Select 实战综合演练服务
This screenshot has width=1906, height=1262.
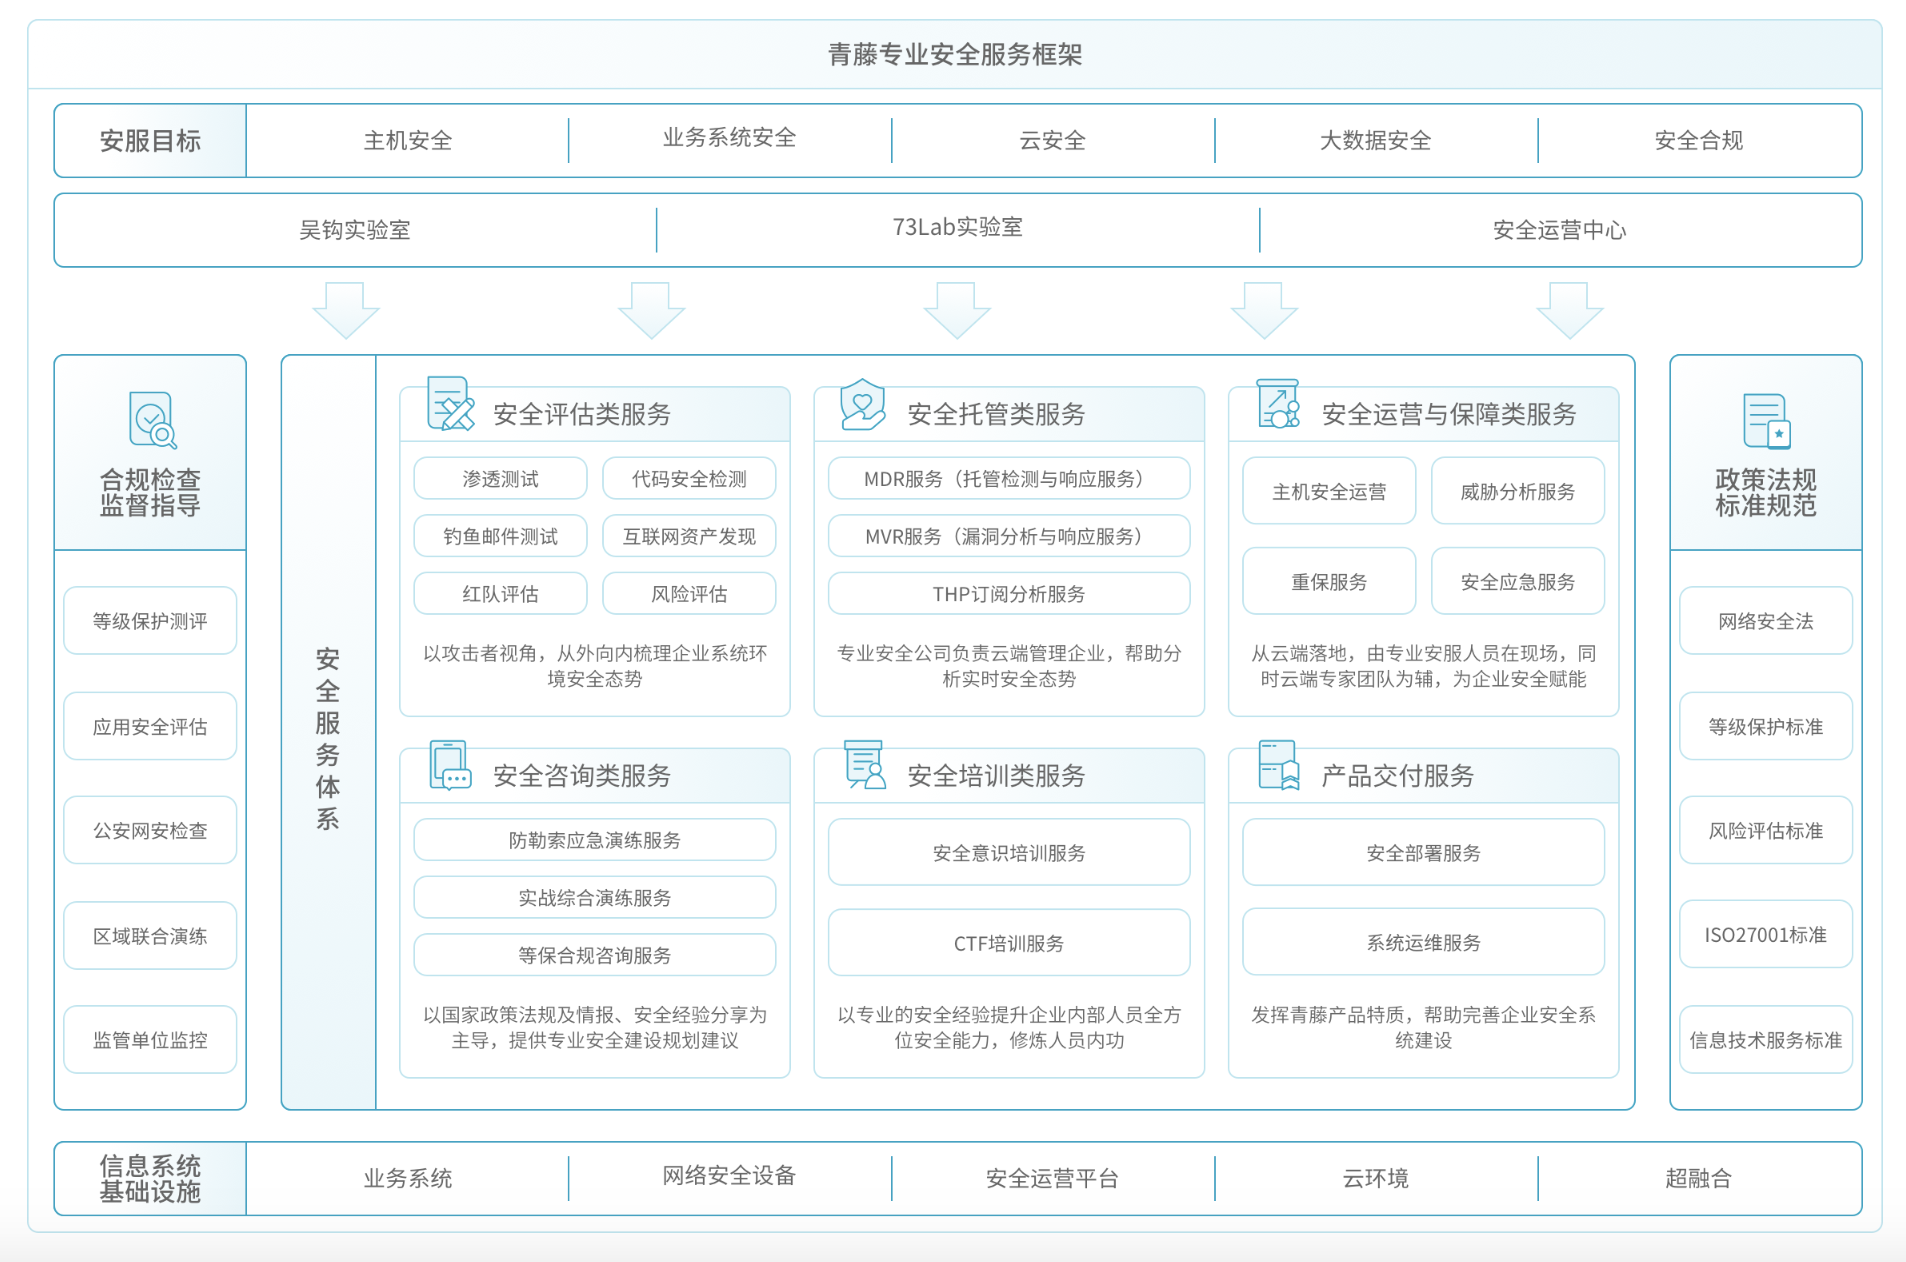[595, 898]
